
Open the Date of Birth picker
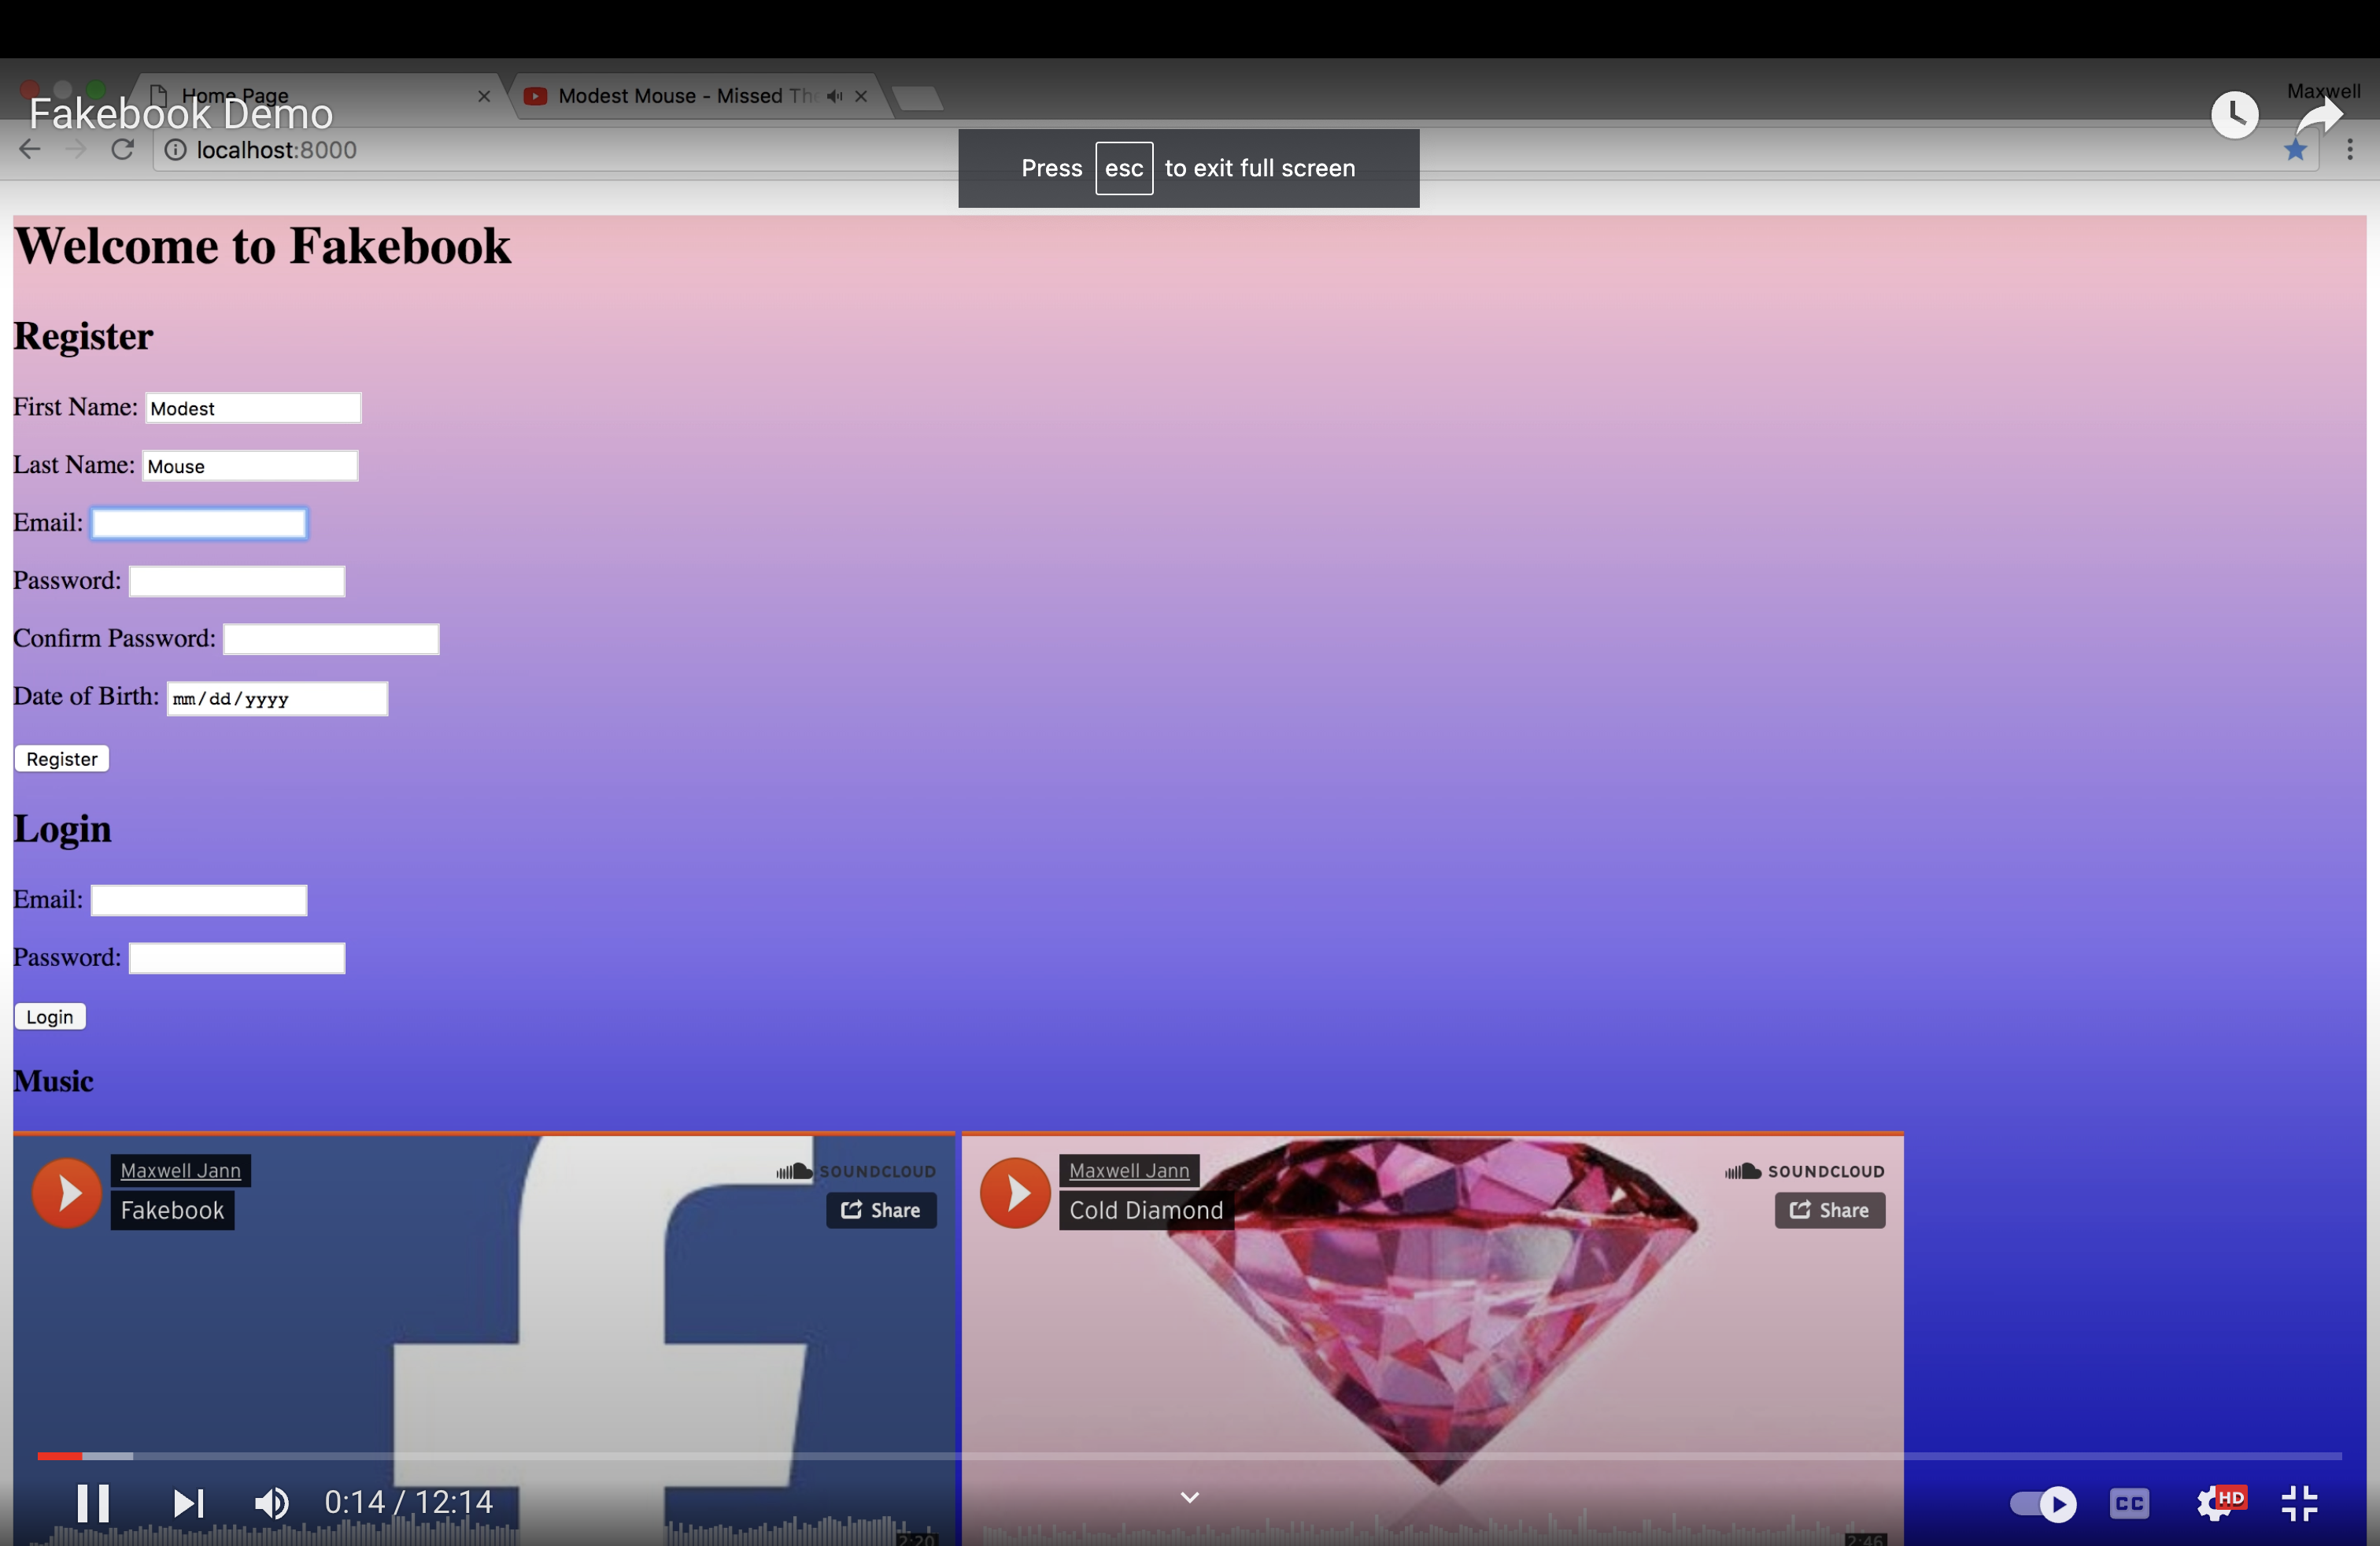point(277,699)
